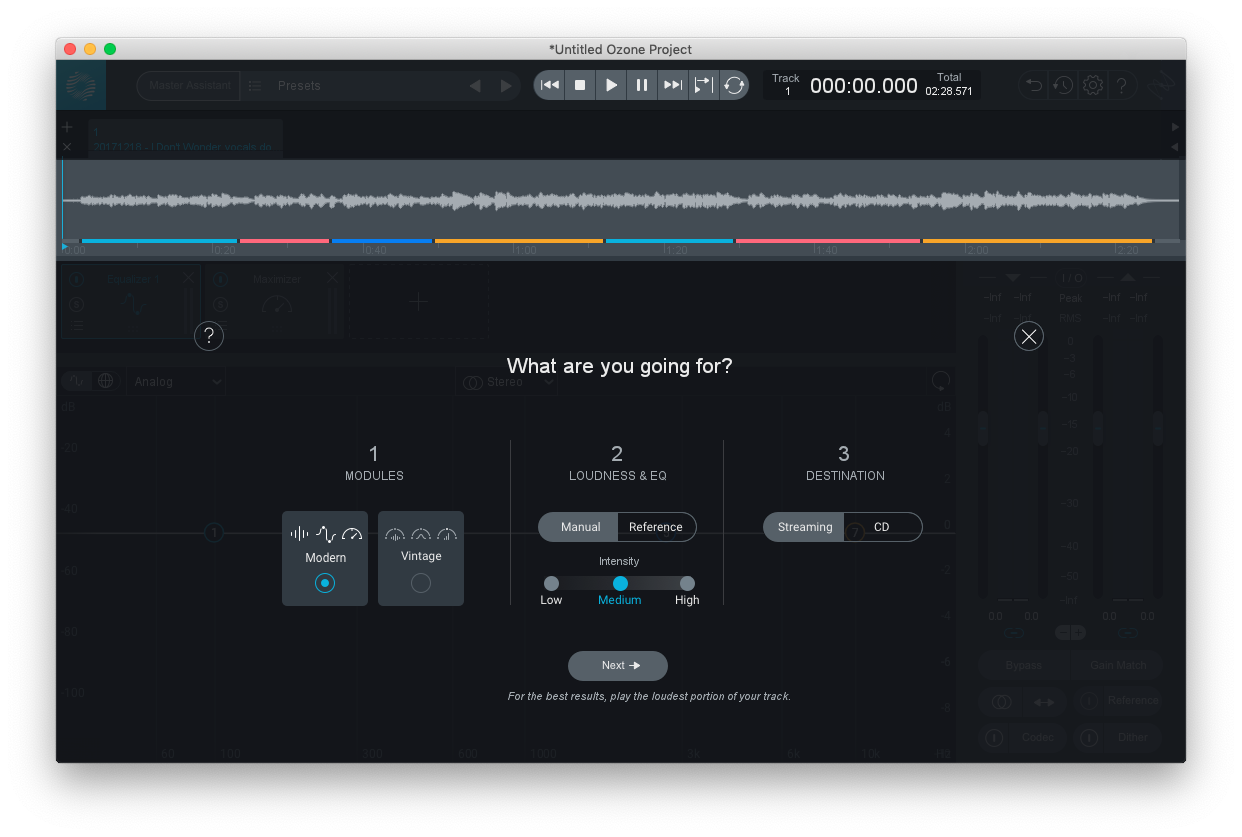Toggle the Codec button
The height and width of the screenshot is (837, 1242).
(x=1024, y=738)
